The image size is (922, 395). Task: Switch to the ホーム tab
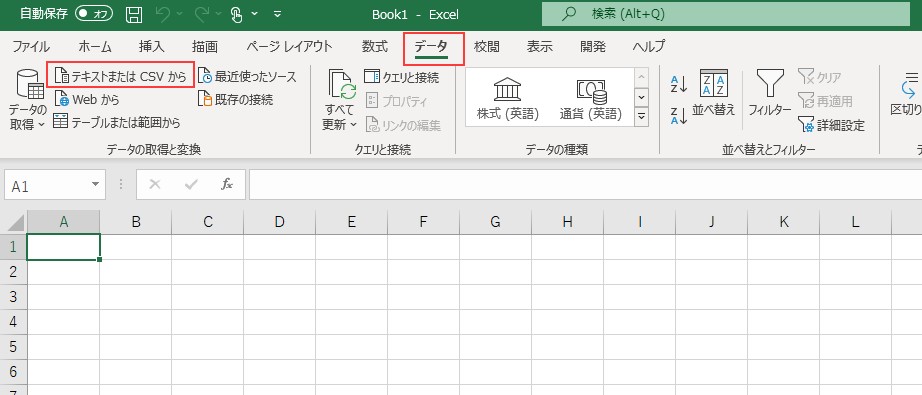(95, 46)
